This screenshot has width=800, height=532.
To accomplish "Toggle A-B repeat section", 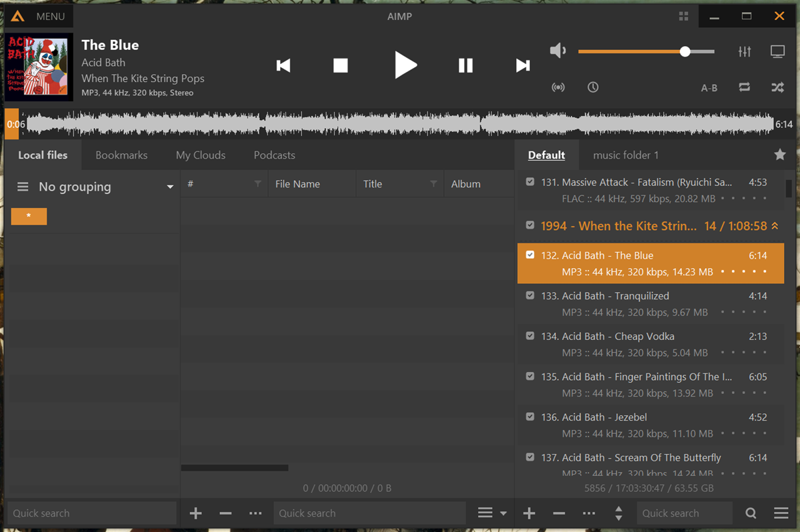I will (x=709, y=88).
